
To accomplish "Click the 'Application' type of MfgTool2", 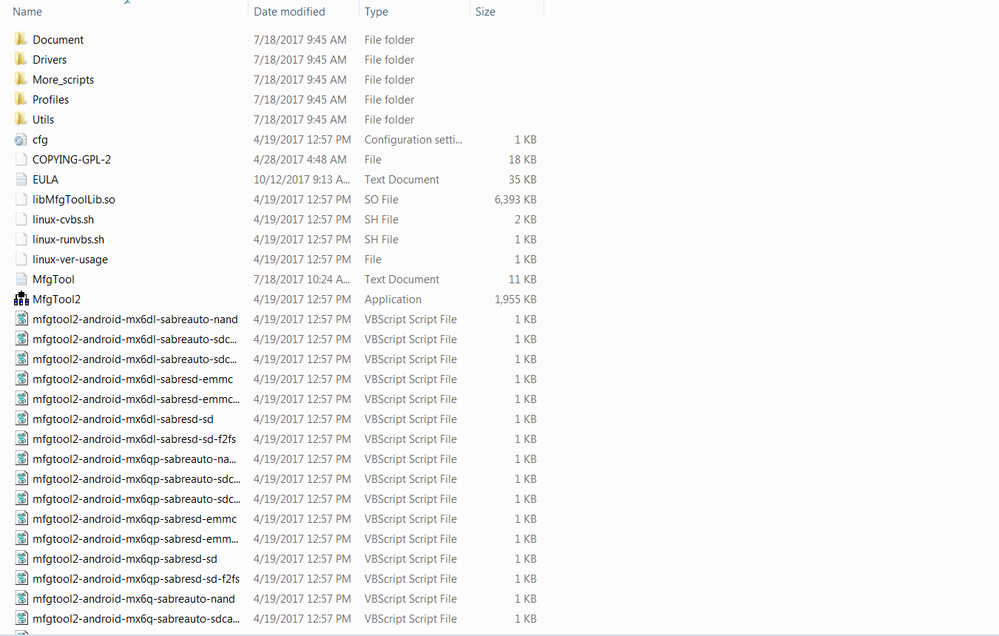I will coord(392,299).
